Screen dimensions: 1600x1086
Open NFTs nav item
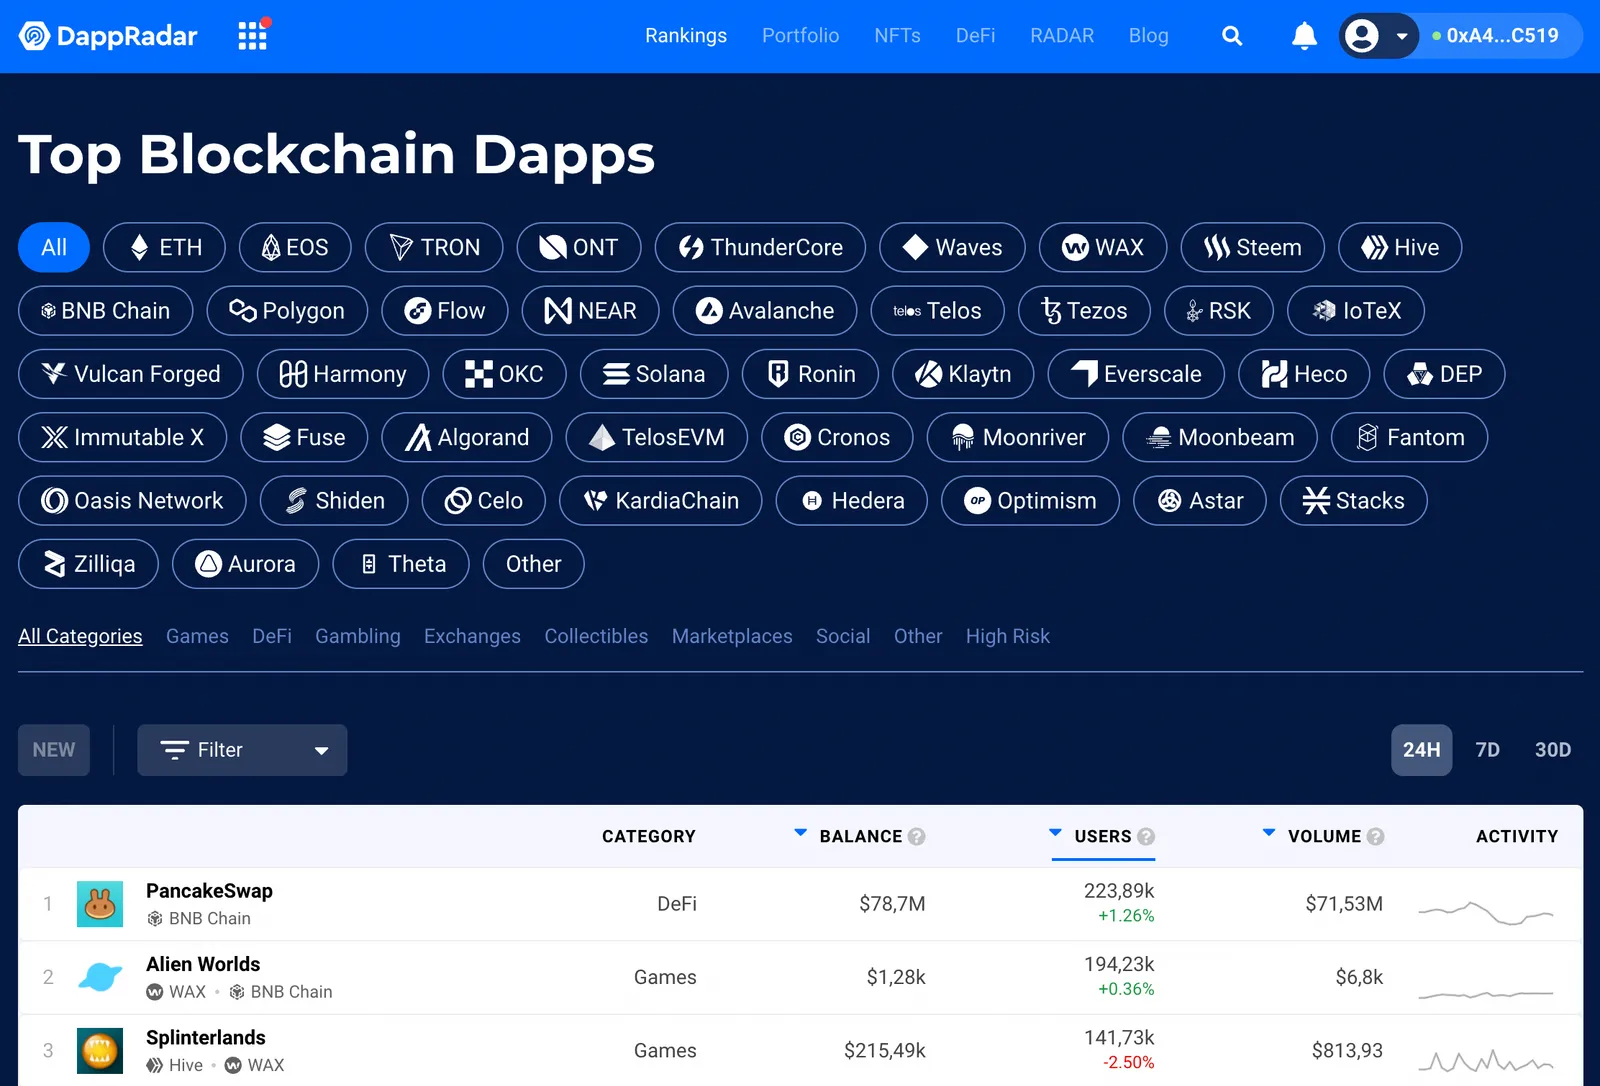tap(897, 36)
